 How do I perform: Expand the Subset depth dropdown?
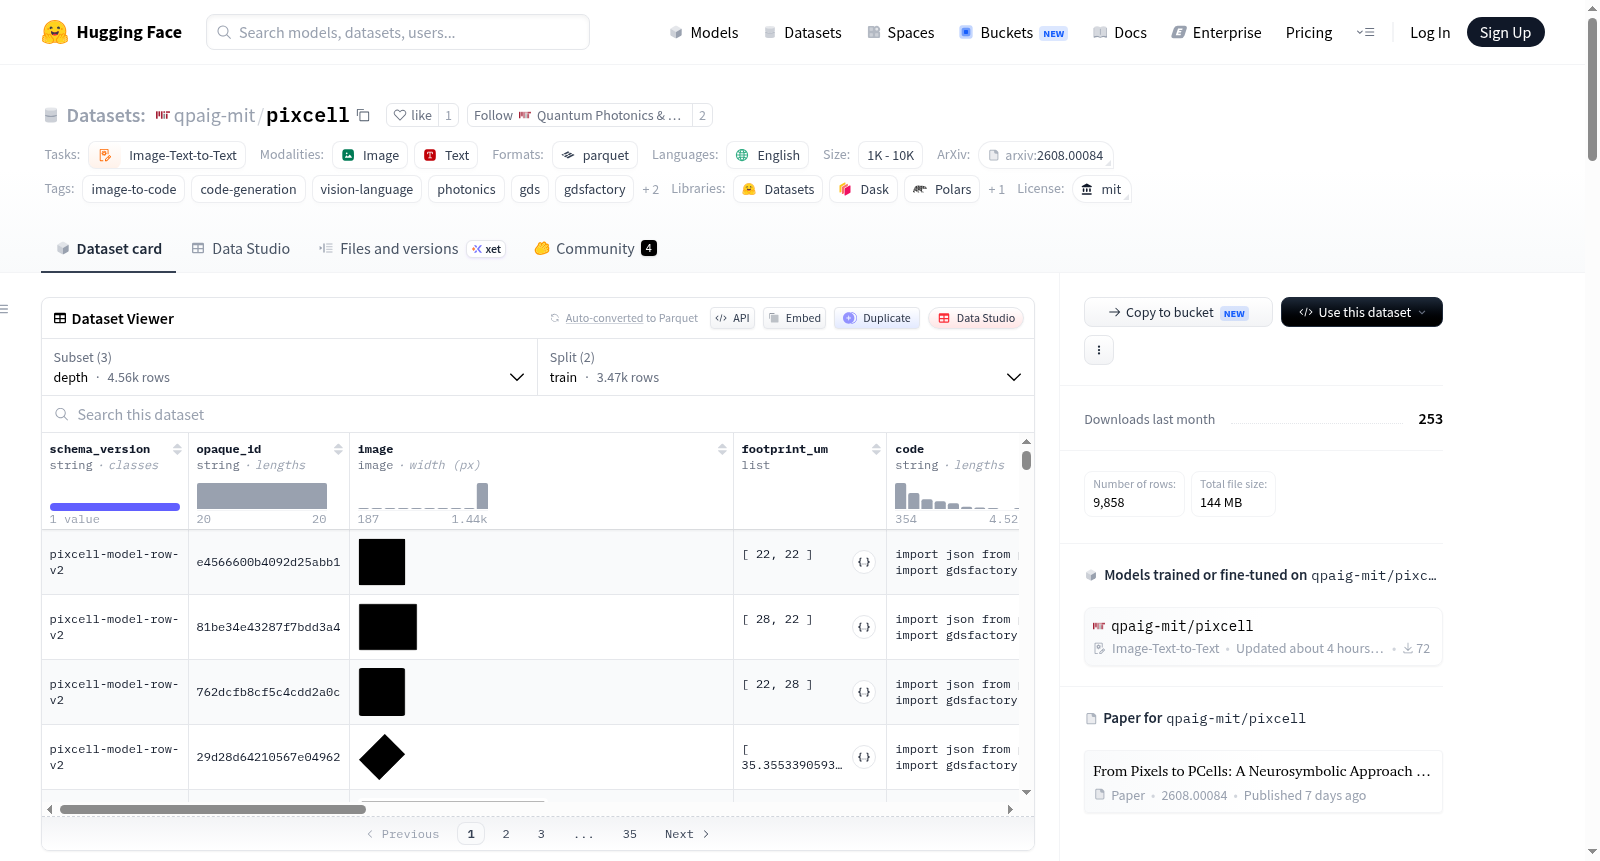pos(289,367)
